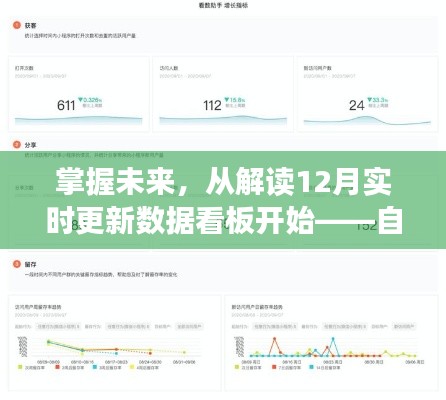Click the yellow 4周后留存率 legend color square
Viewport: 446px width, 400px height.
click(133, 367)
